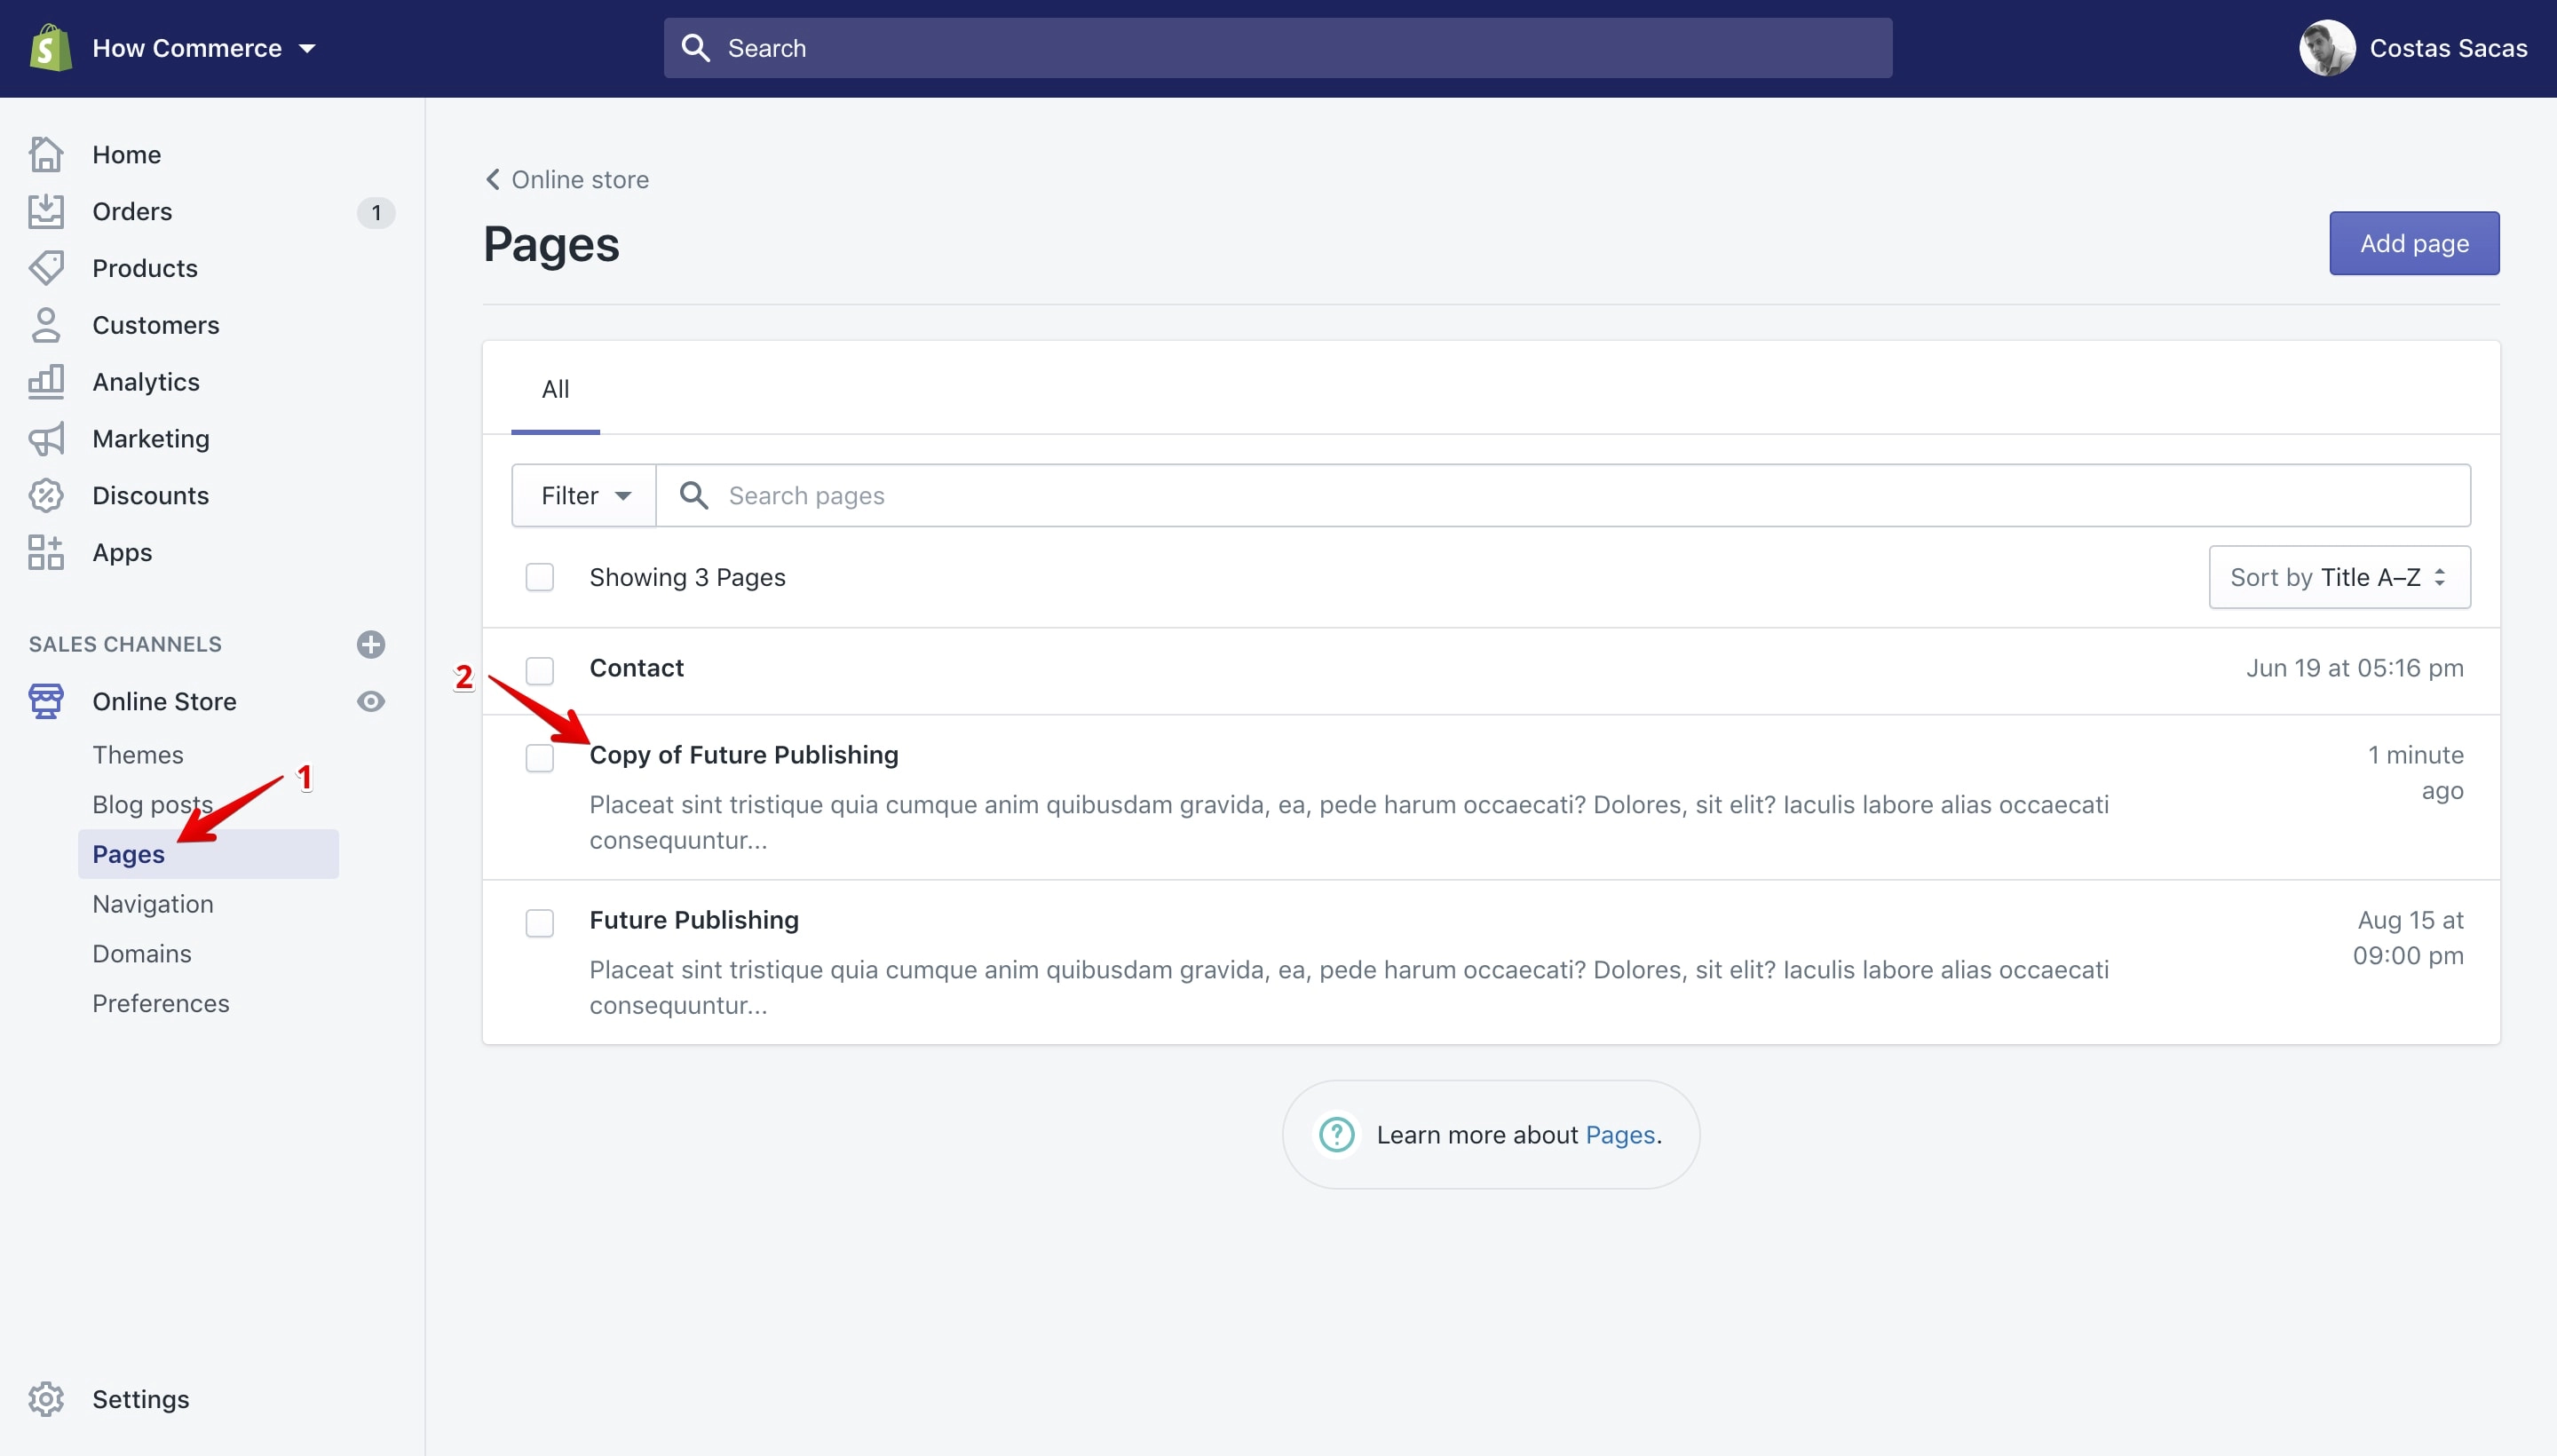Click Costas Sacas account name
2557x1456 pixels.
pos(2448,48)
